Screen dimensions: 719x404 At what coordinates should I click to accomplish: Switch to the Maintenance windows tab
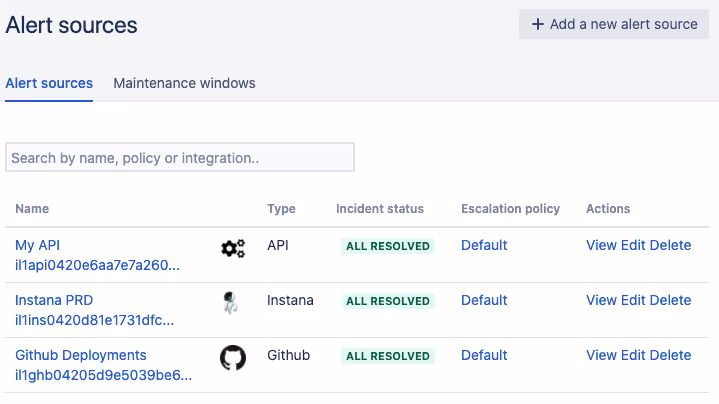click(184, 83)
